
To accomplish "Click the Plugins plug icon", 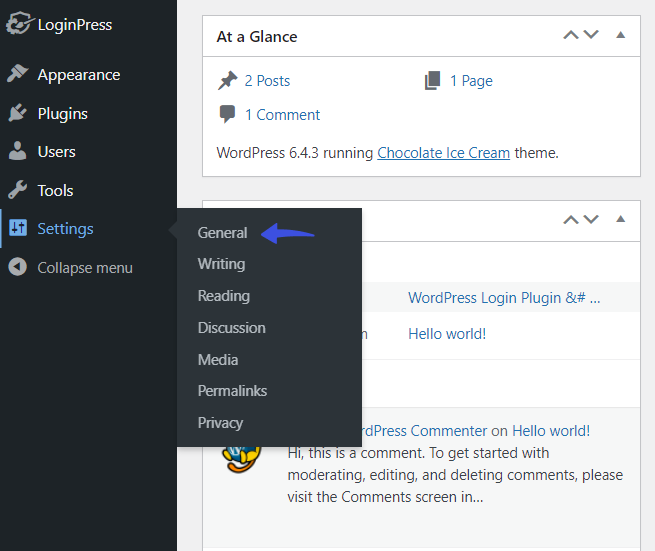I will (x=18, y=113).
